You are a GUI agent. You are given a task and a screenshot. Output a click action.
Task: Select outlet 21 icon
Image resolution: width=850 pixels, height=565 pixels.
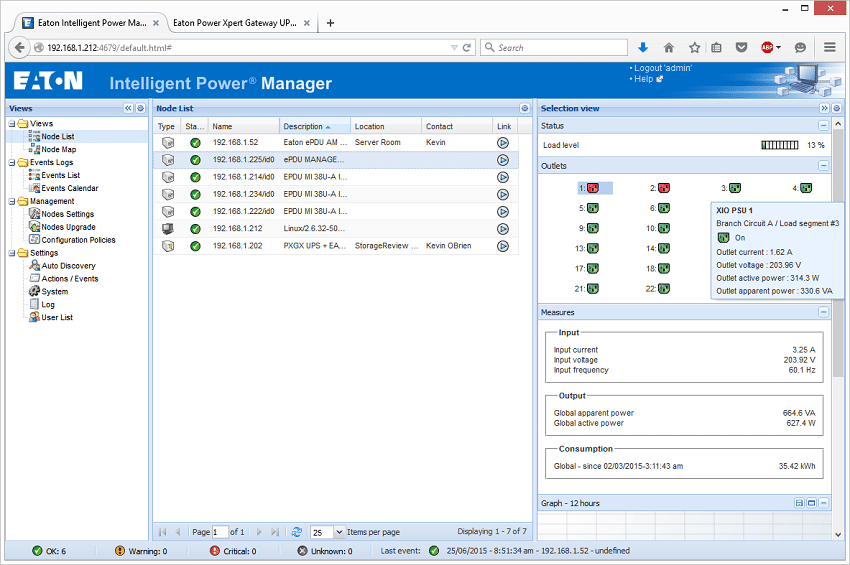[x=593, y=288]
